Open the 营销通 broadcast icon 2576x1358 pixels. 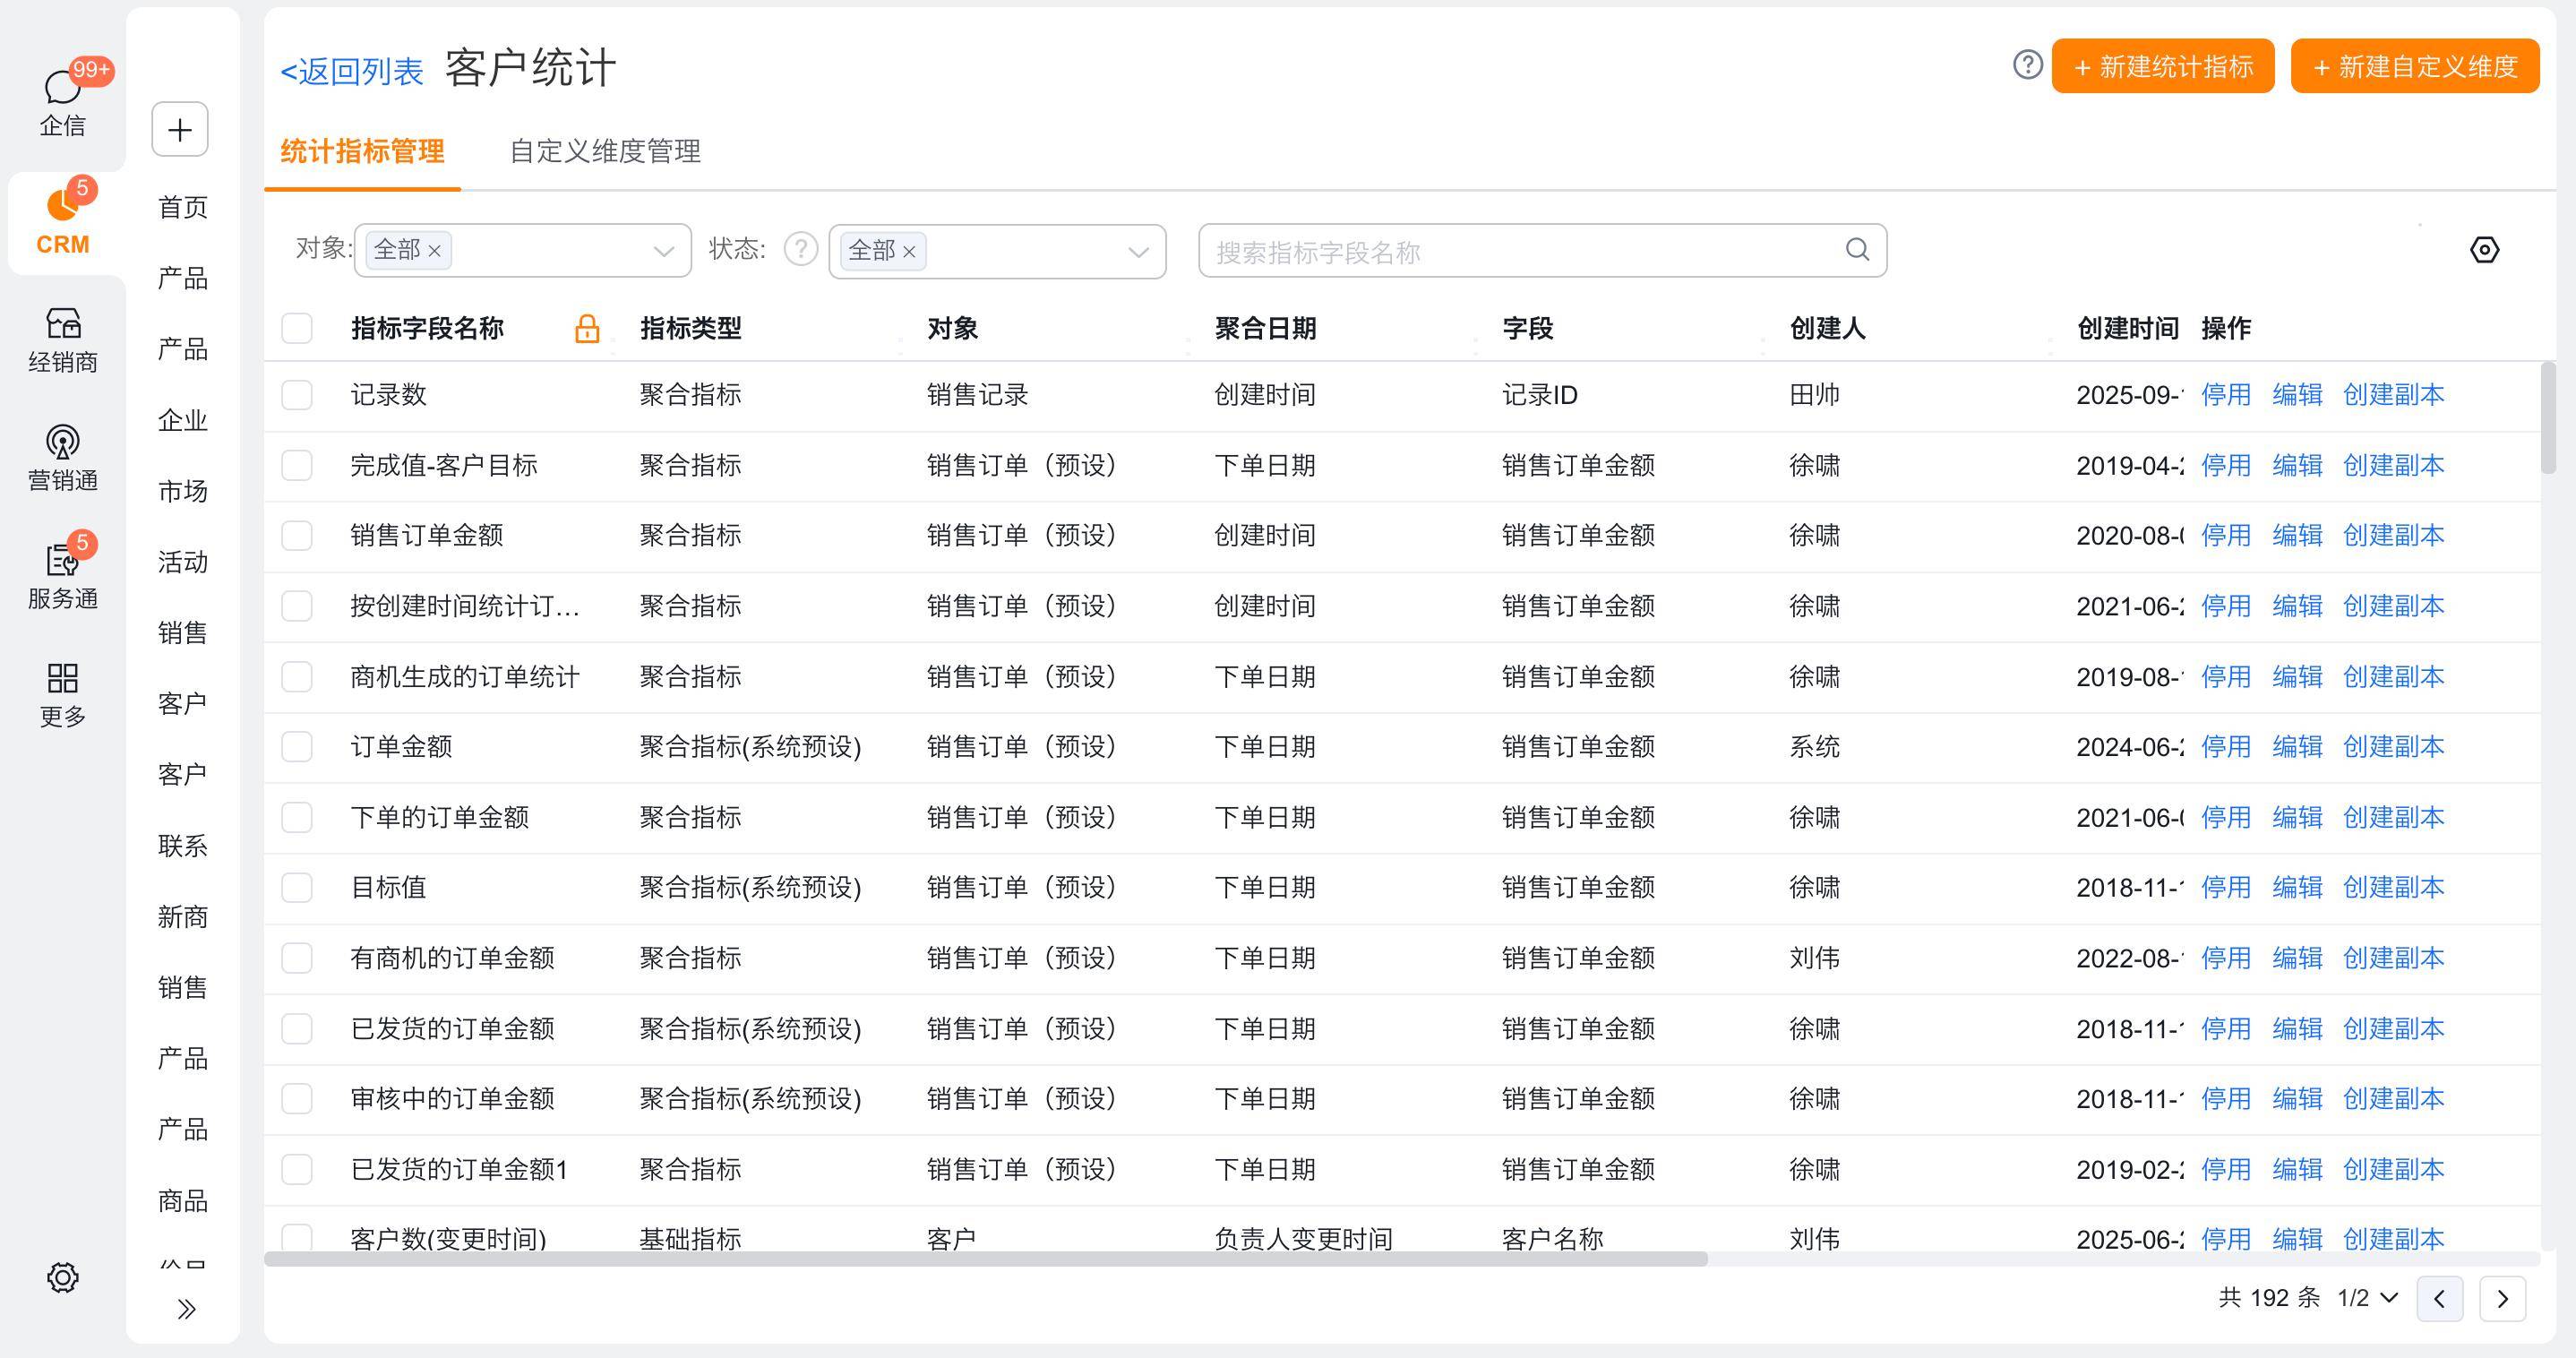62,442
